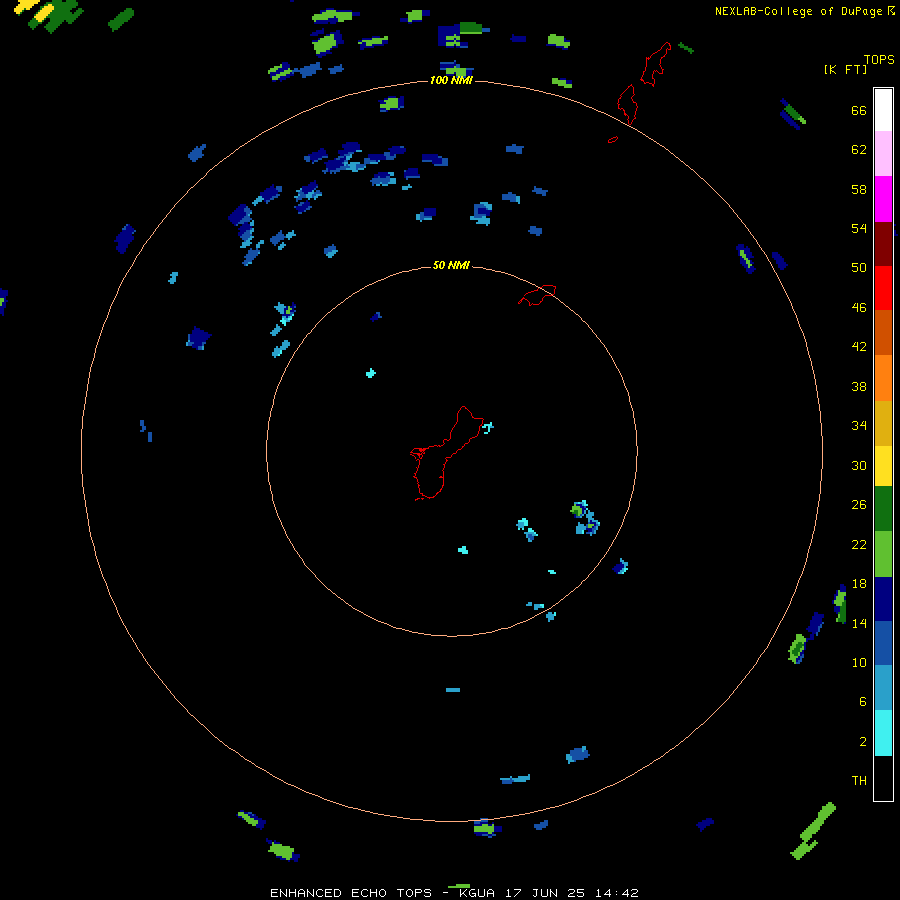Click the cyan echo just east of Guam
Image resolution: width=900 pixels, height=900 pixels.
(x=488, y=427)
